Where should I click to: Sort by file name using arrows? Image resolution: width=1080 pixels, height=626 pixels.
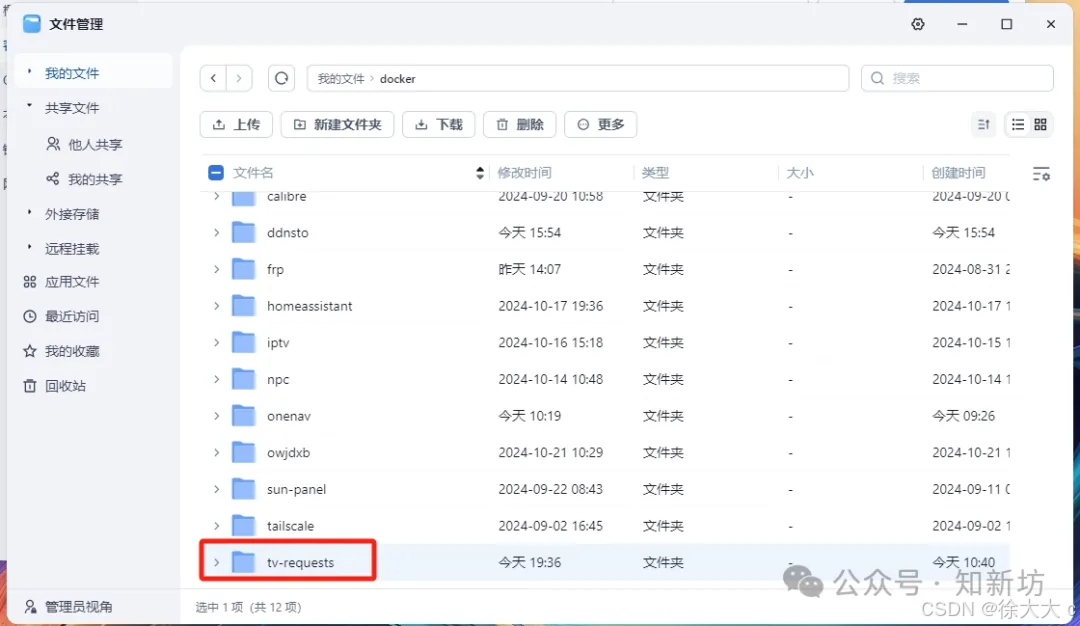(479, 173)
